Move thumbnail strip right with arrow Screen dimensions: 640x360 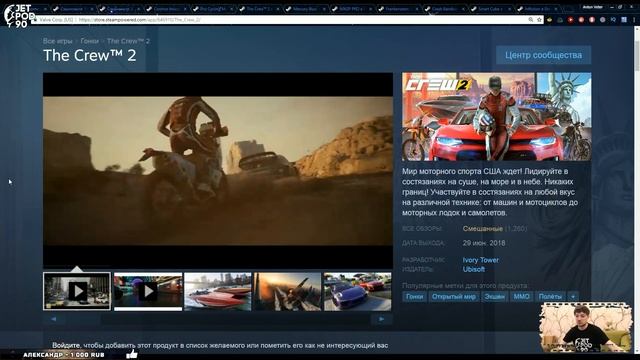[x=382, y=319]
